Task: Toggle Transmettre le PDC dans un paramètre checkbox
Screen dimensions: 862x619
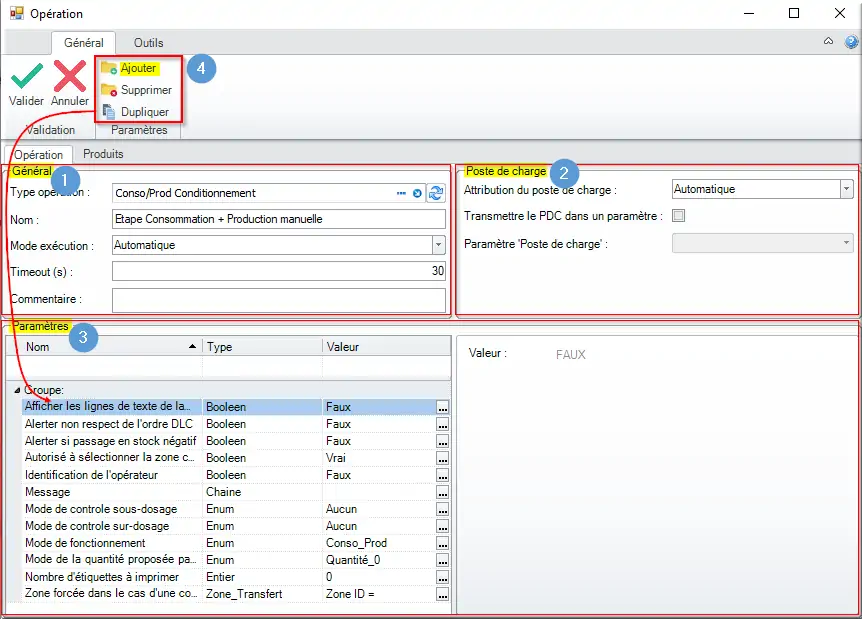Action: point(679,215)
